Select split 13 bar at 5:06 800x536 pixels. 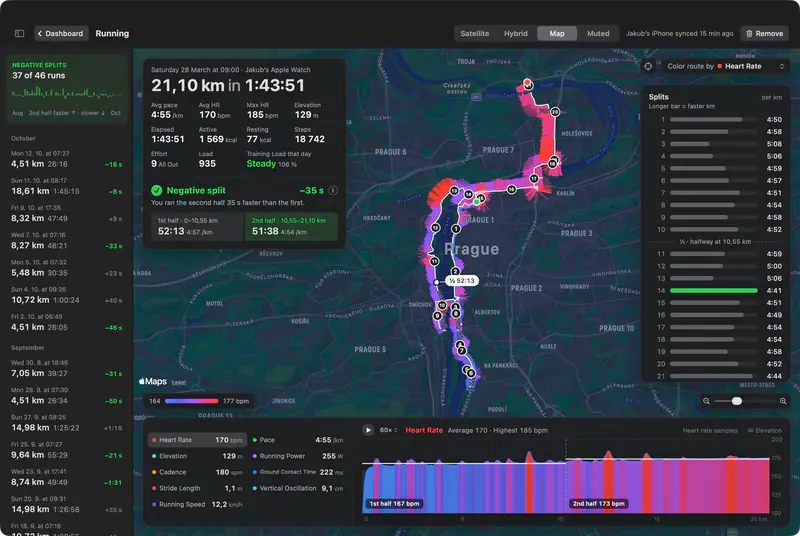coord(716,278)
